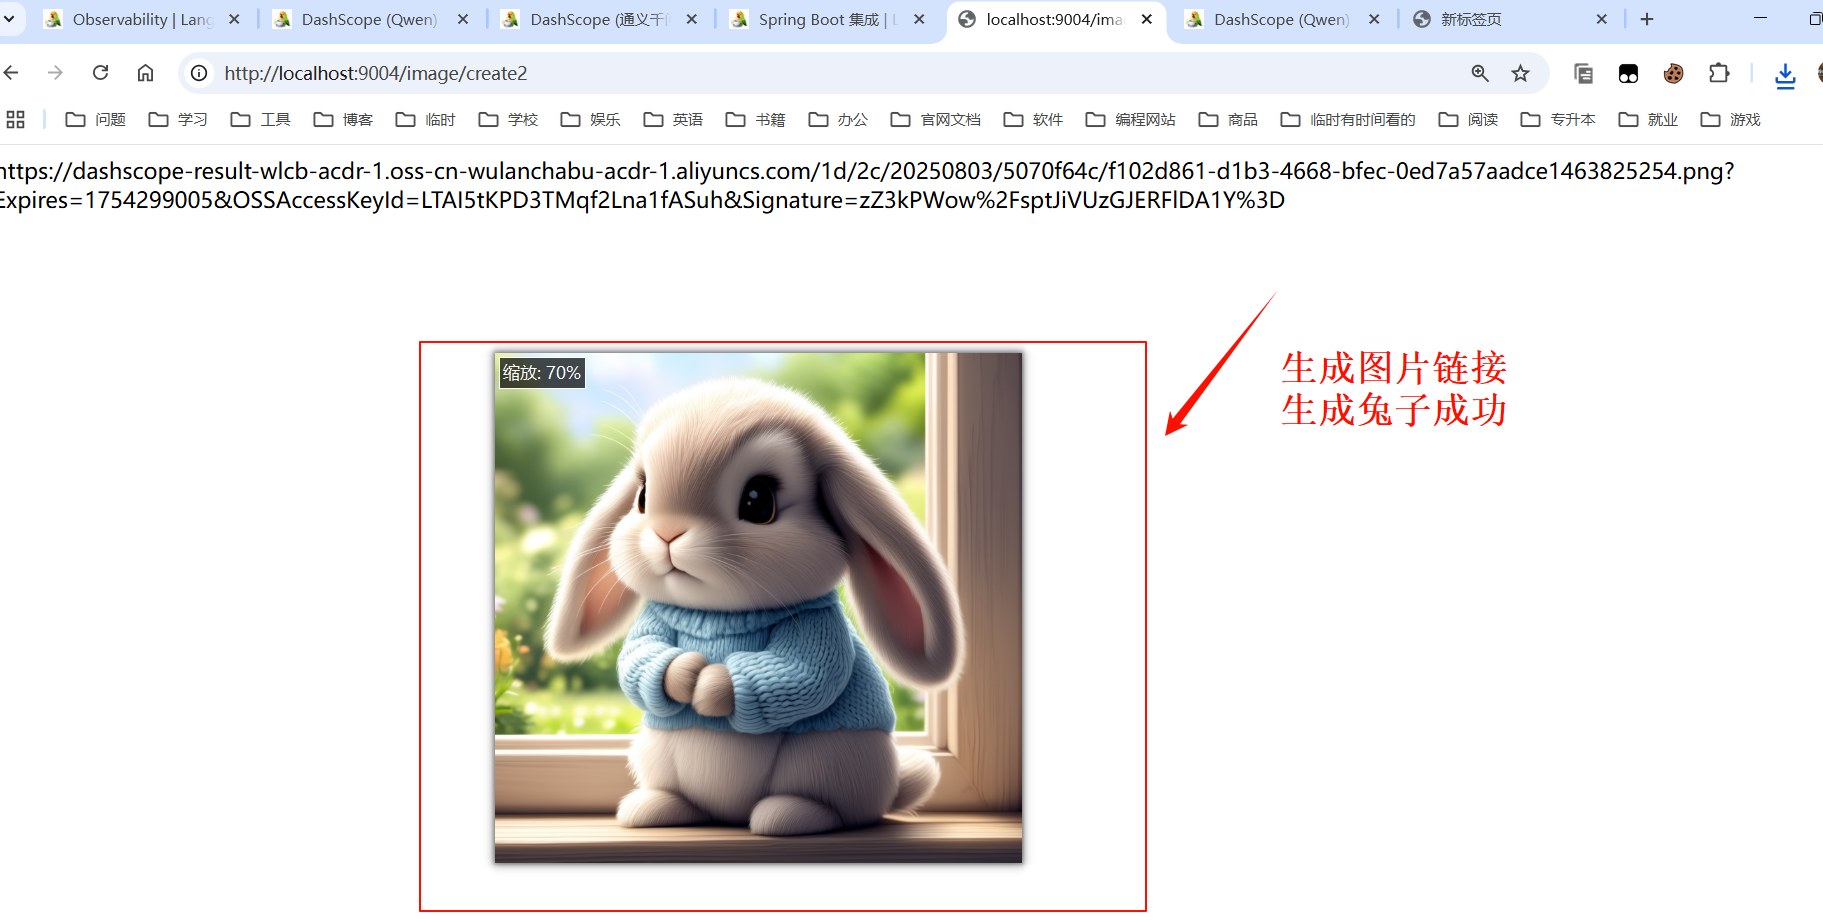Open the 学习 bookmark folder
Screen dimensions: 1823x922
click(x=178, y=120)
